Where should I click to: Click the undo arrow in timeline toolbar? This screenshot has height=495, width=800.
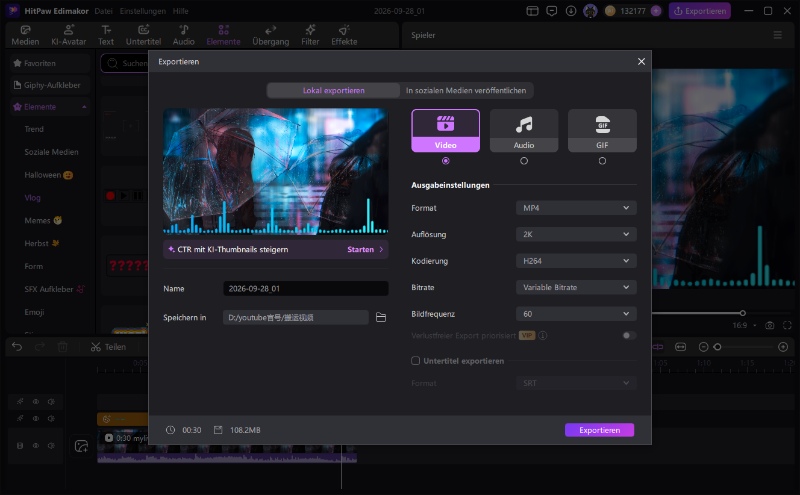(x=17, y=346)
